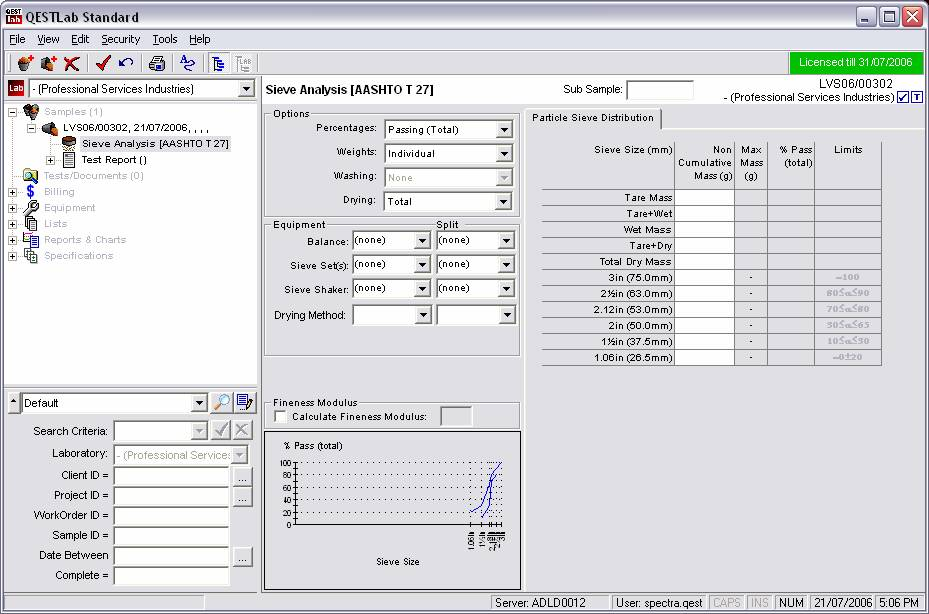Click the blue undo arrow icon
Screen dimensions: 929x614
tap(126, 63)
